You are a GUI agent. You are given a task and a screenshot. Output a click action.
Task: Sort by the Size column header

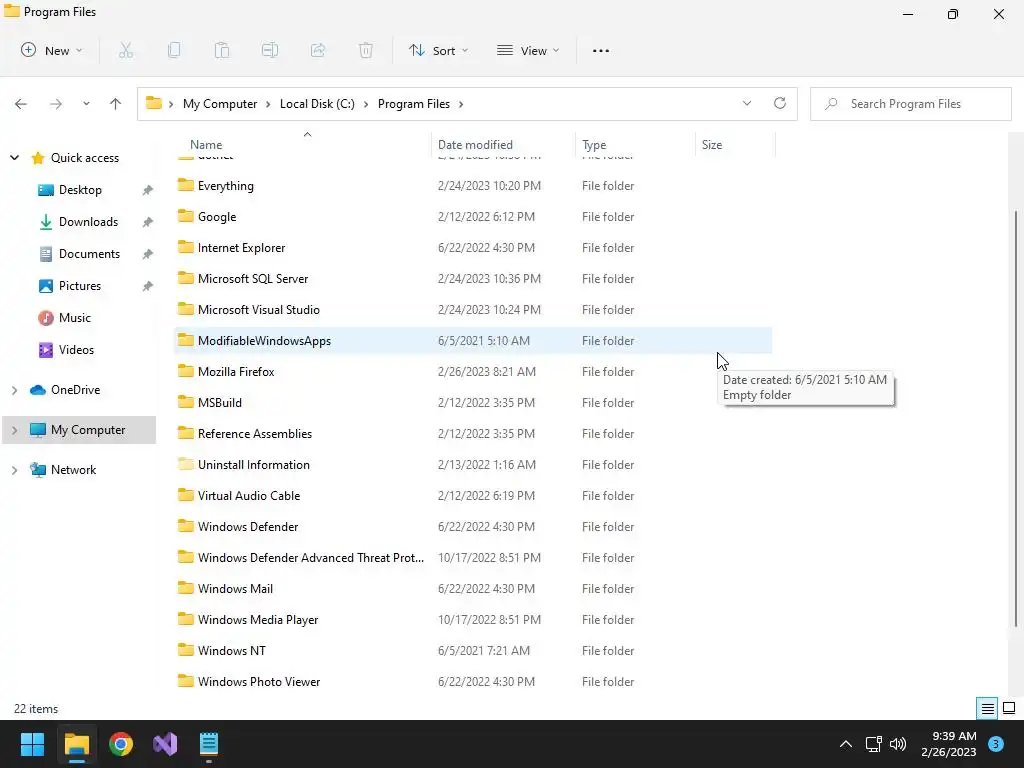pyautogui.click(x=735, y=145)
